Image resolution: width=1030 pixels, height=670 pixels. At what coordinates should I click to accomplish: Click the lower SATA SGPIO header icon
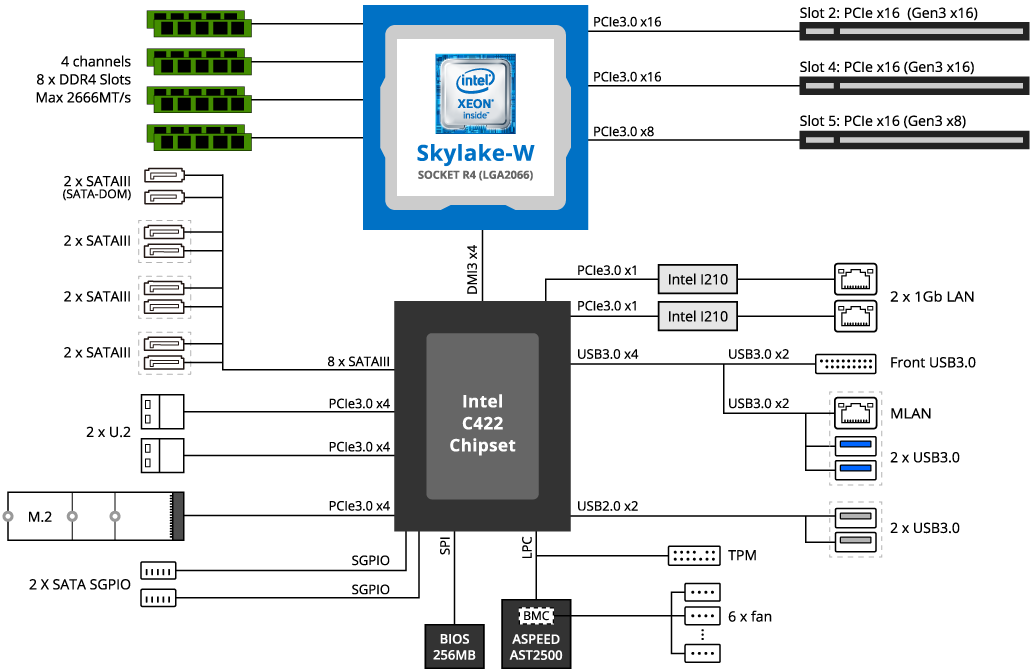click(158, 598)
